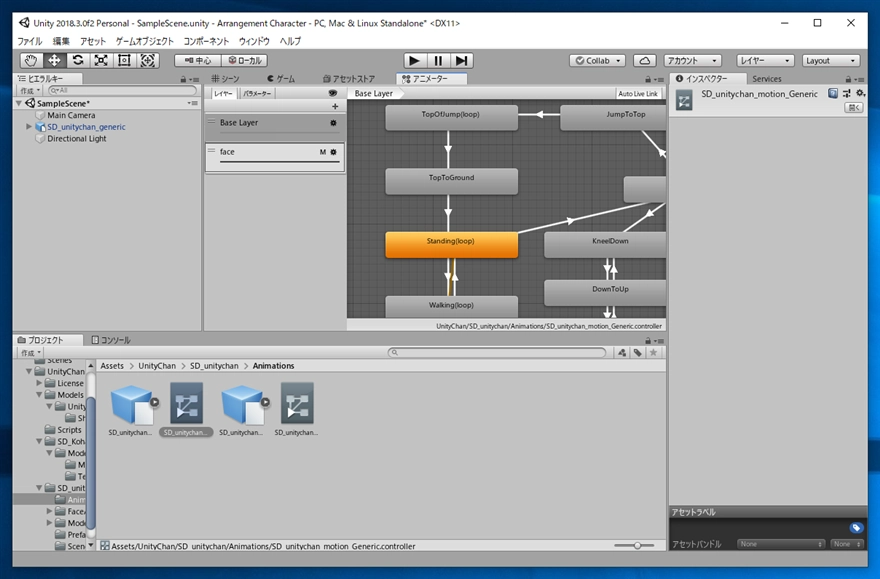Switch to the シーン tab
The image size is (880, 579).
tap(226, 79)
